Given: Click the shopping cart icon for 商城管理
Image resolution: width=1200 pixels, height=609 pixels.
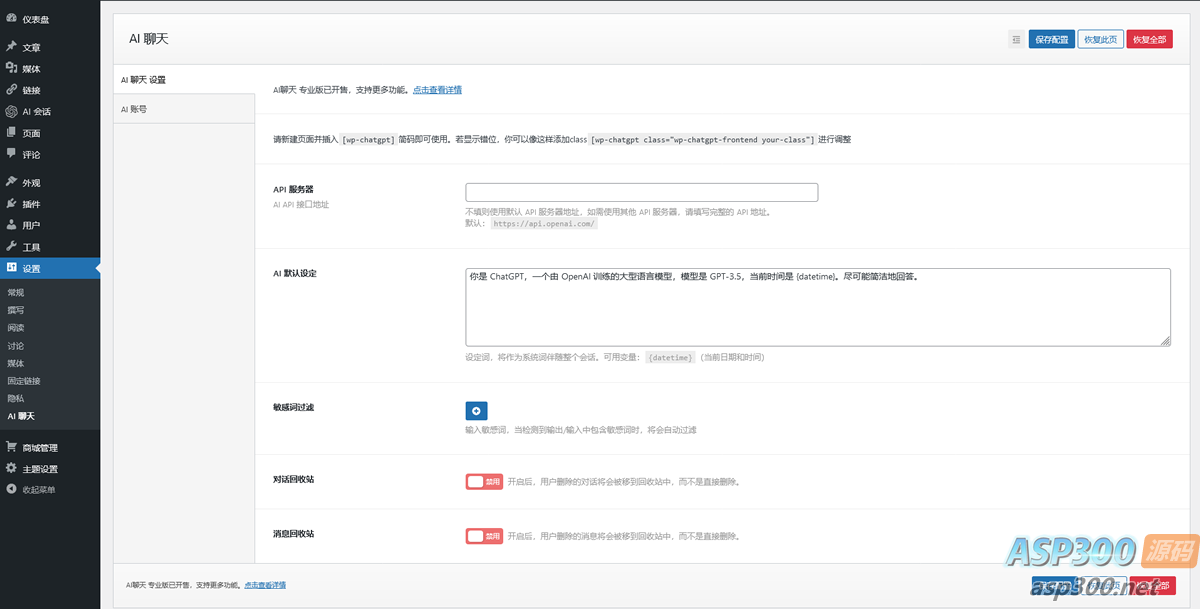Looking at the screenshot, I should click(11, 447).
